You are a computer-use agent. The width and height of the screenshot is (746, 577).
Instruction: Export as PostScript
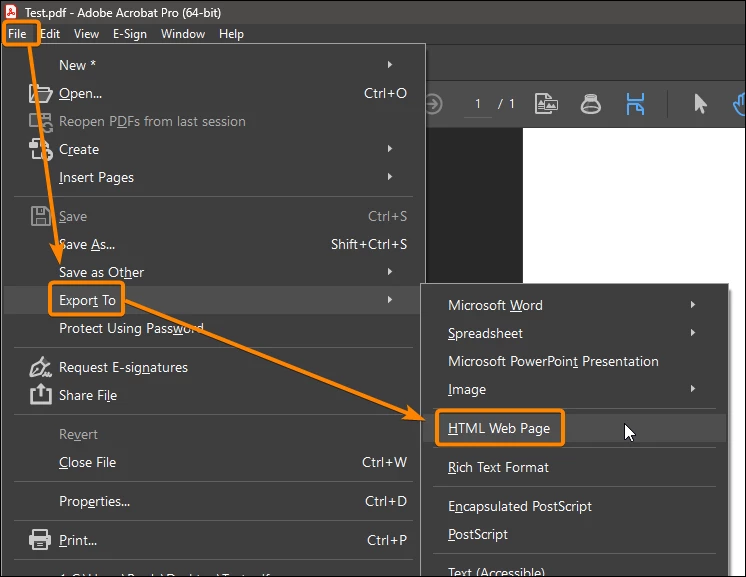[575, 534]
